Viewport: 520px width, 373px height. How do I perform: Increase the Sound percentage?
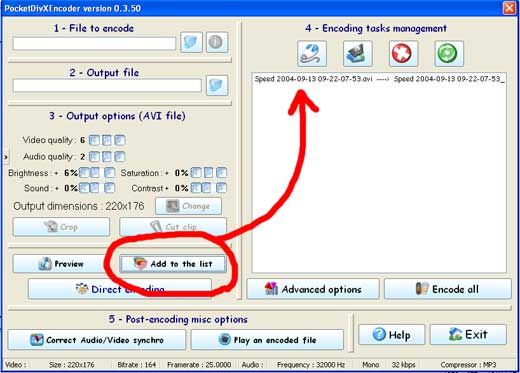tap(109, 188)
